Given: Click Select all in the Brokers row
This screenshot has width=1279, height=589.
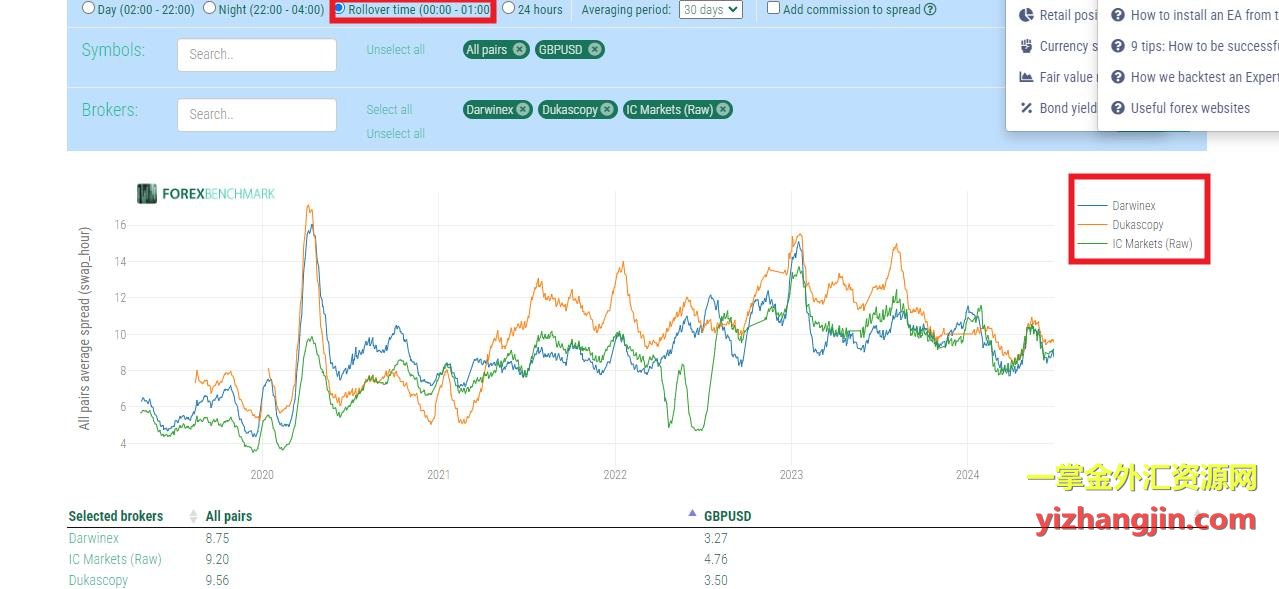Looking at the screenshot, I should coord(389,110).
